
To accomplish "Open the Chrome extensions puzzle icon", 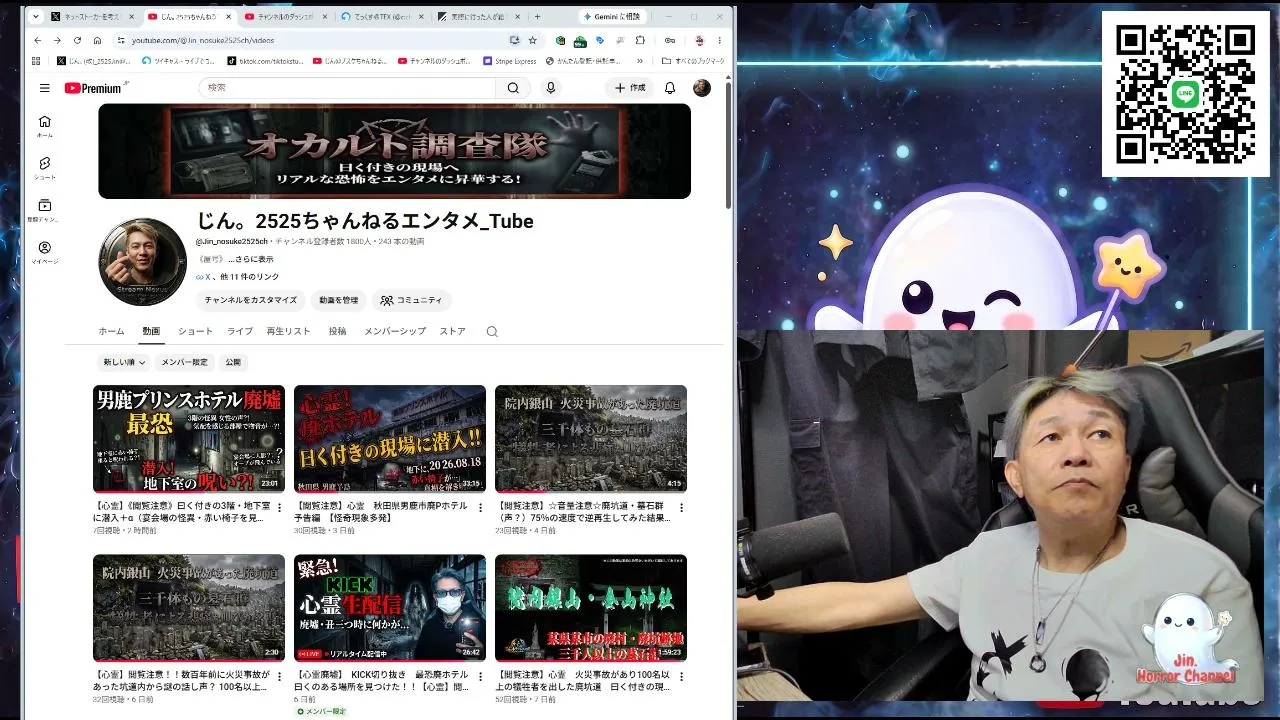I will click(x=640, y=40).
